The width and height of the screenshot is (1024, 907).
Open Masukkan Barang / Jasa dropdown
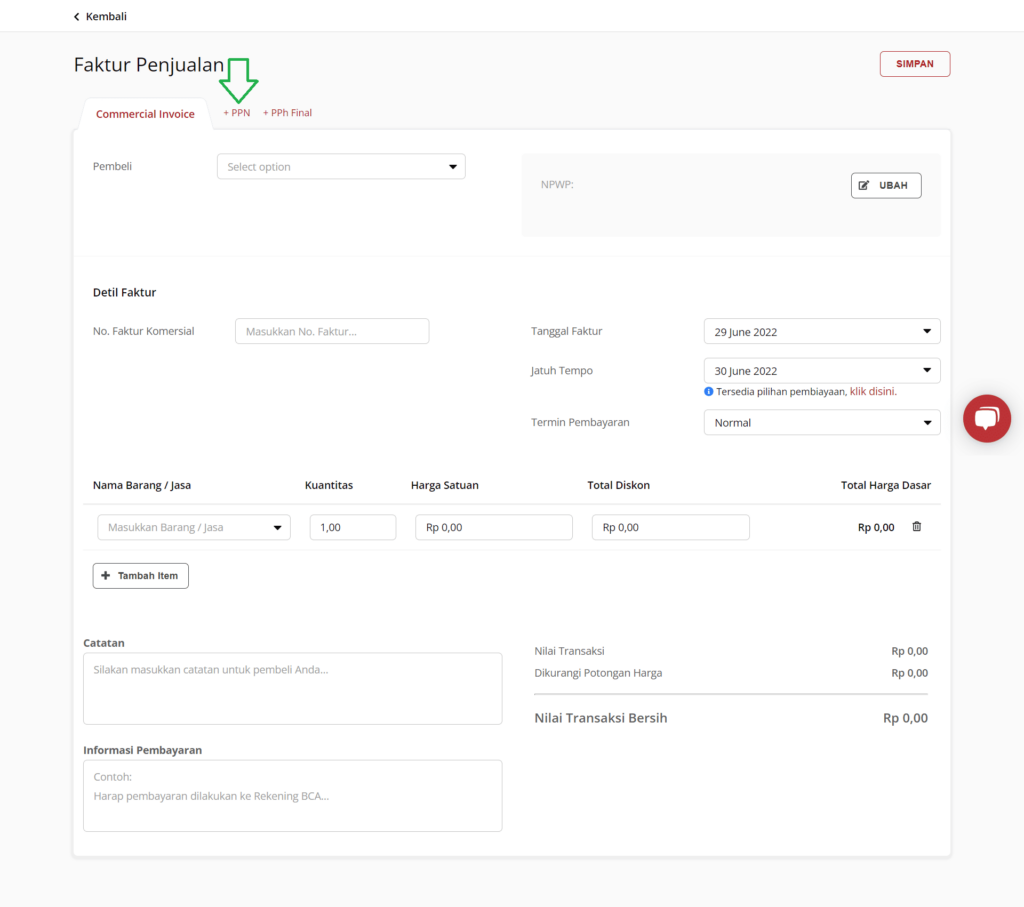(194, 527)
